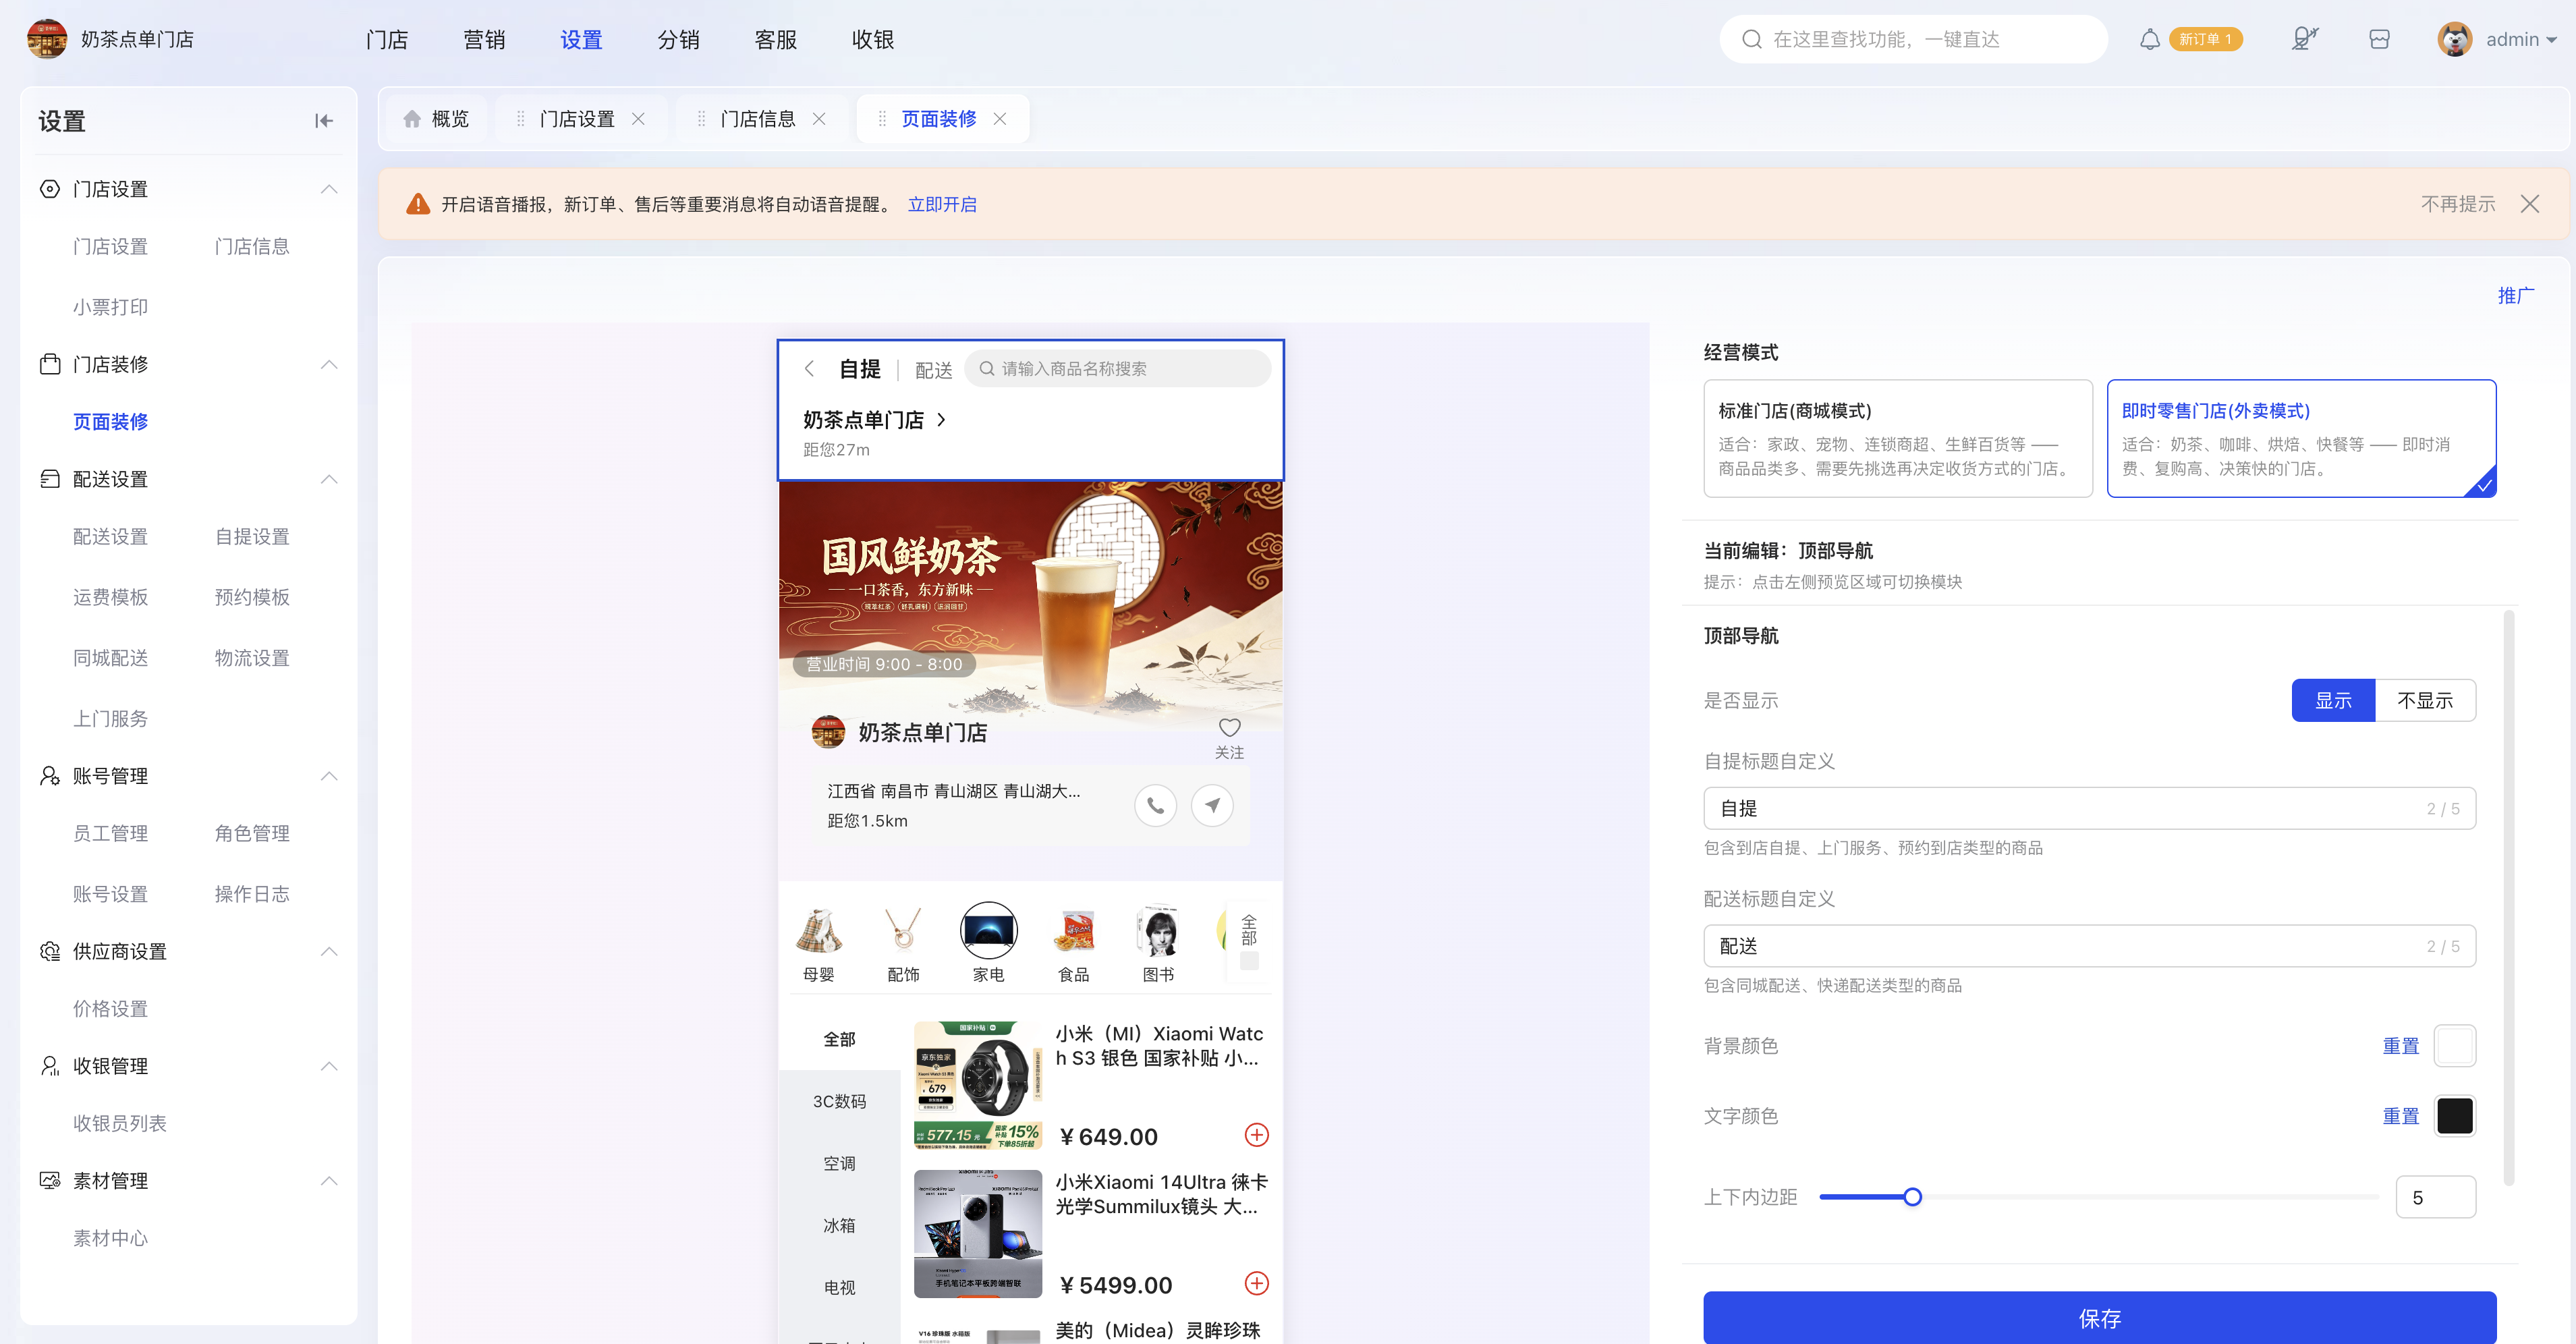This screenshot has width=2576, height=1344.
Task: Close the 门店设置 tab
Action: point(638,119)
